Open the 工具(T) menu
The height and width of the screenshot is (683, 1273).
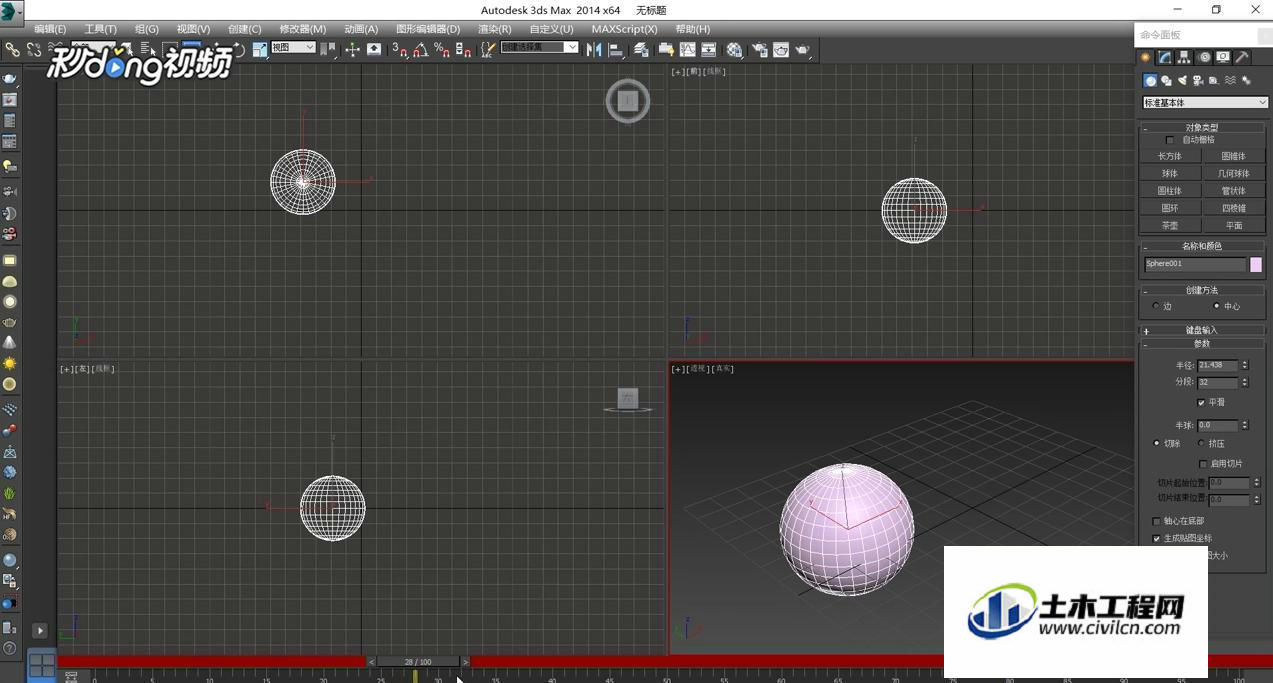100,29
